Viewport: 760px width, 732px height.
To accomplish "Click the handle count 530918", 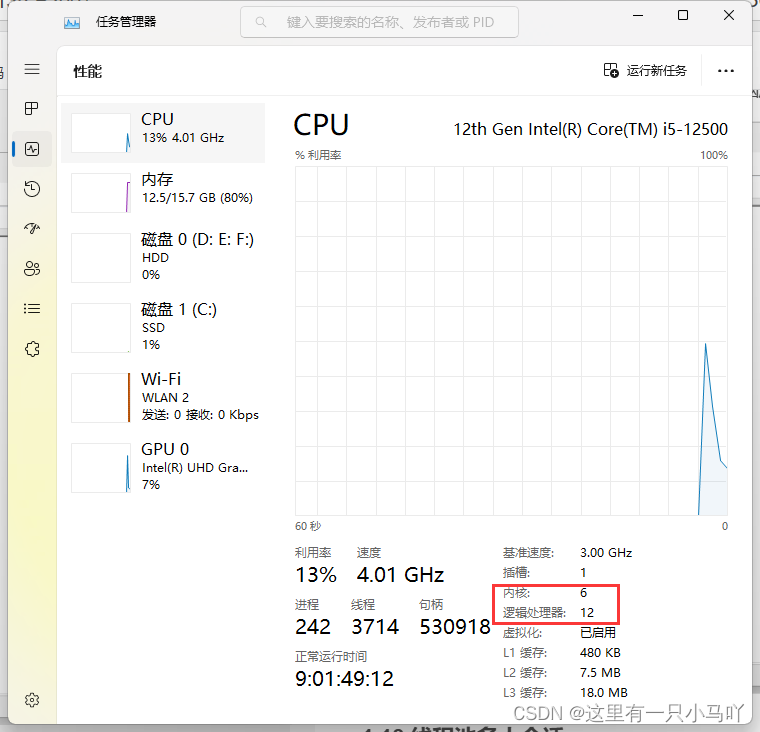I will pyautogui.click(x=455, y=627).
